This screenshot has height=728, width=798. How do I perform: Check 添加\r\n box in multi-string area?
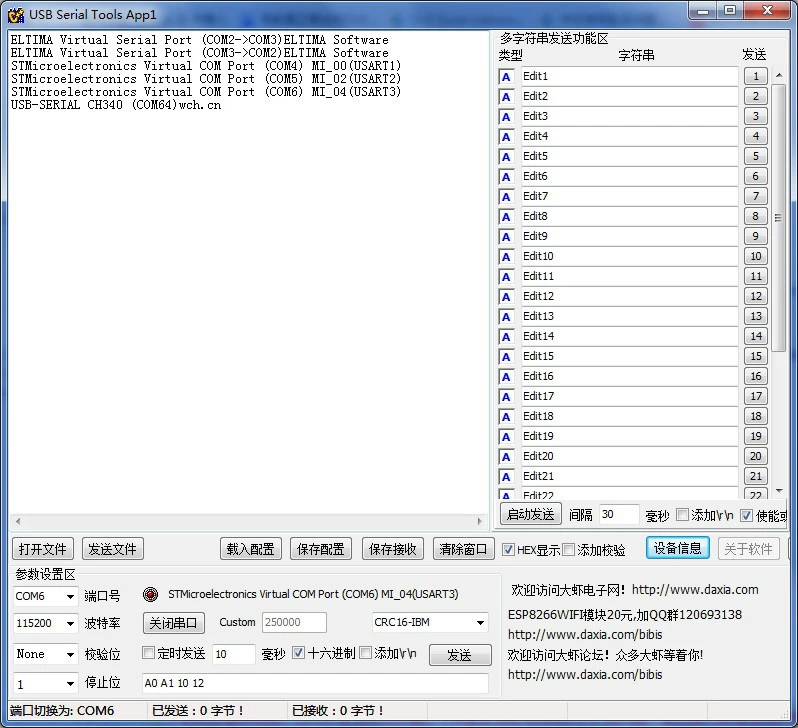tap(682, 515)
